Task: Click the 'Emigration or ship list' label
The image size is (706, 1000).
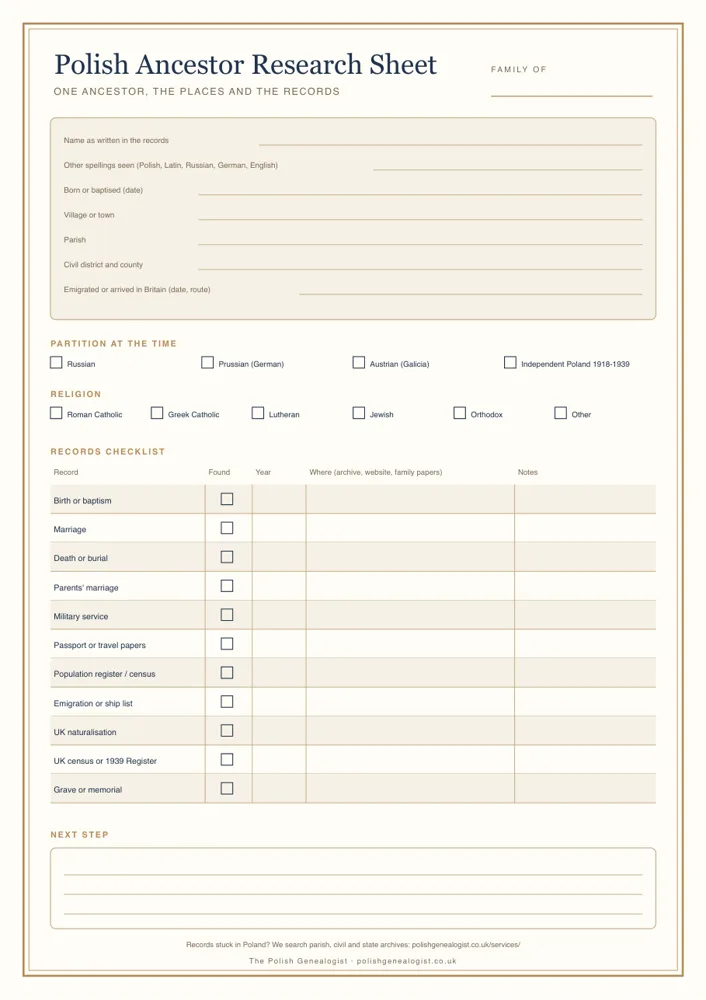Action: pos(93,703)
